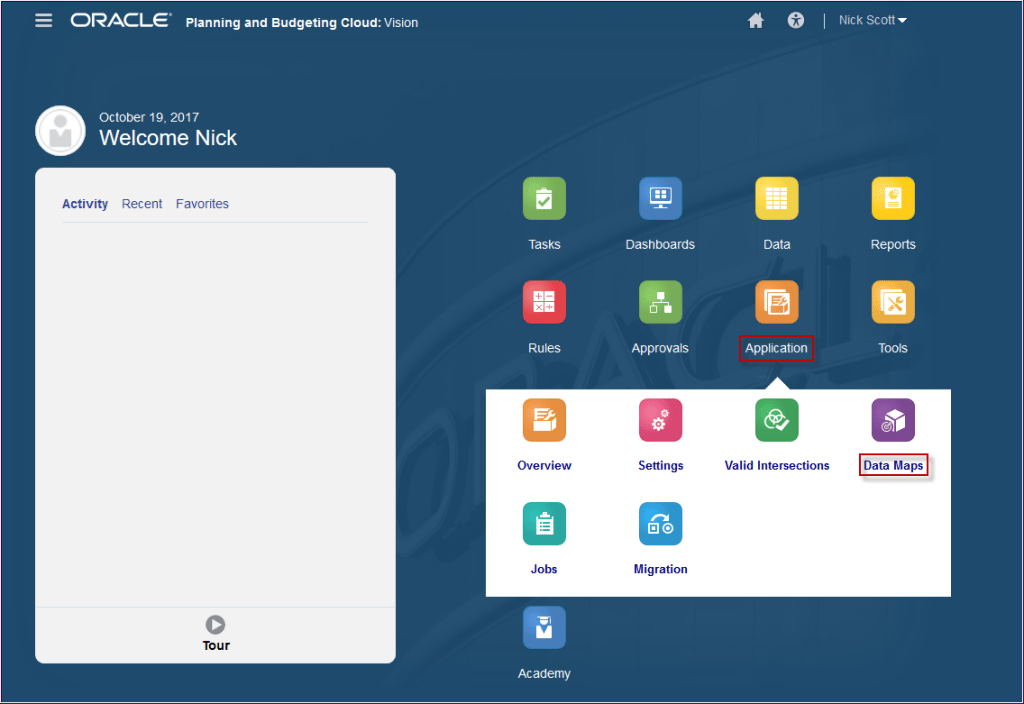
Task: Open the Dashboards icon
Action: pyautogui.click(x=660, y=199)
